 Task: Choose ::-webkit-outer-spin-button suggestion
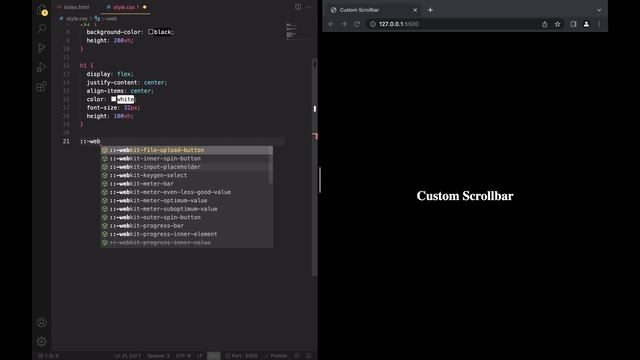coord(187,217)
